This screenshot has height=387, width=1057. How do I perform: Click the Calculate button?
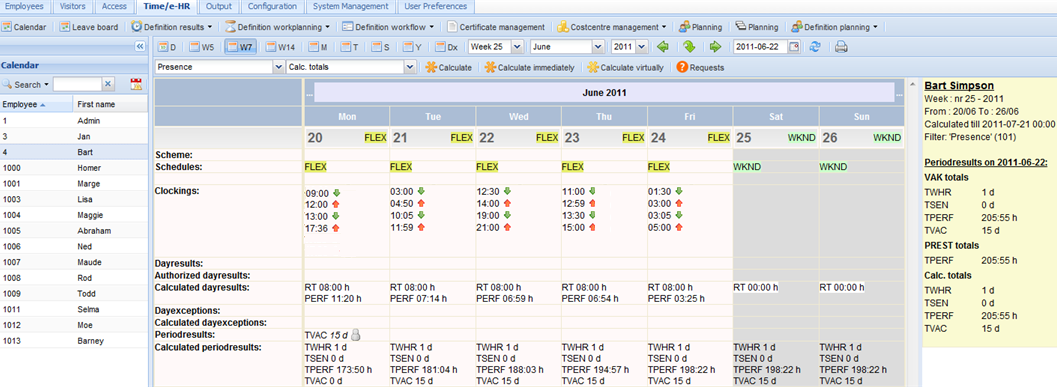coord(448,67)
